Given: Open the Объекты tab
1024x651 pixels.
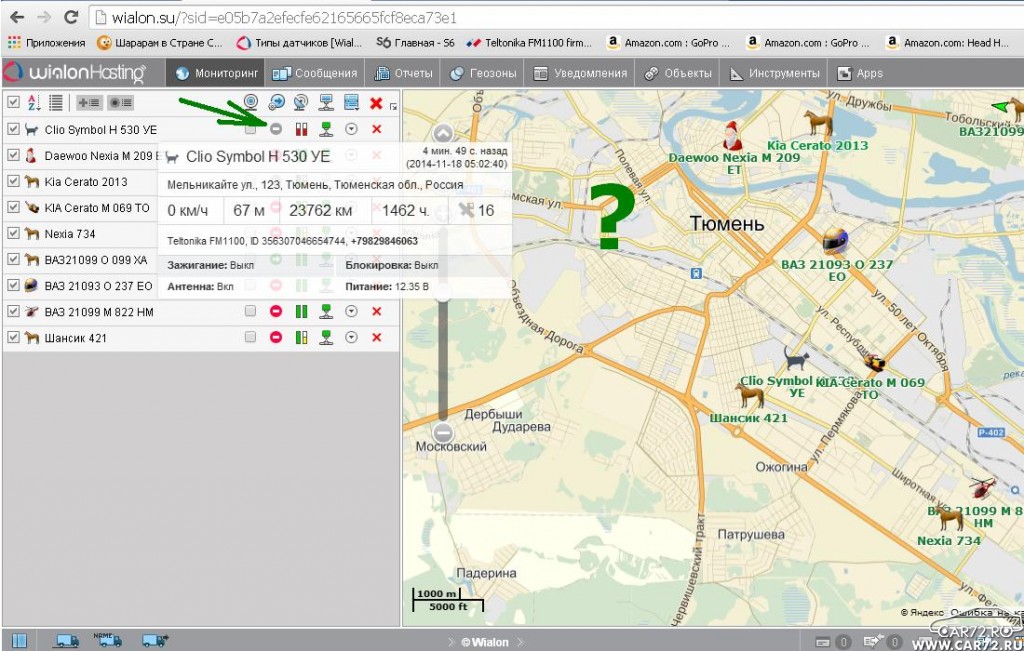Looking at the screenshot, I should click(677, 73).
